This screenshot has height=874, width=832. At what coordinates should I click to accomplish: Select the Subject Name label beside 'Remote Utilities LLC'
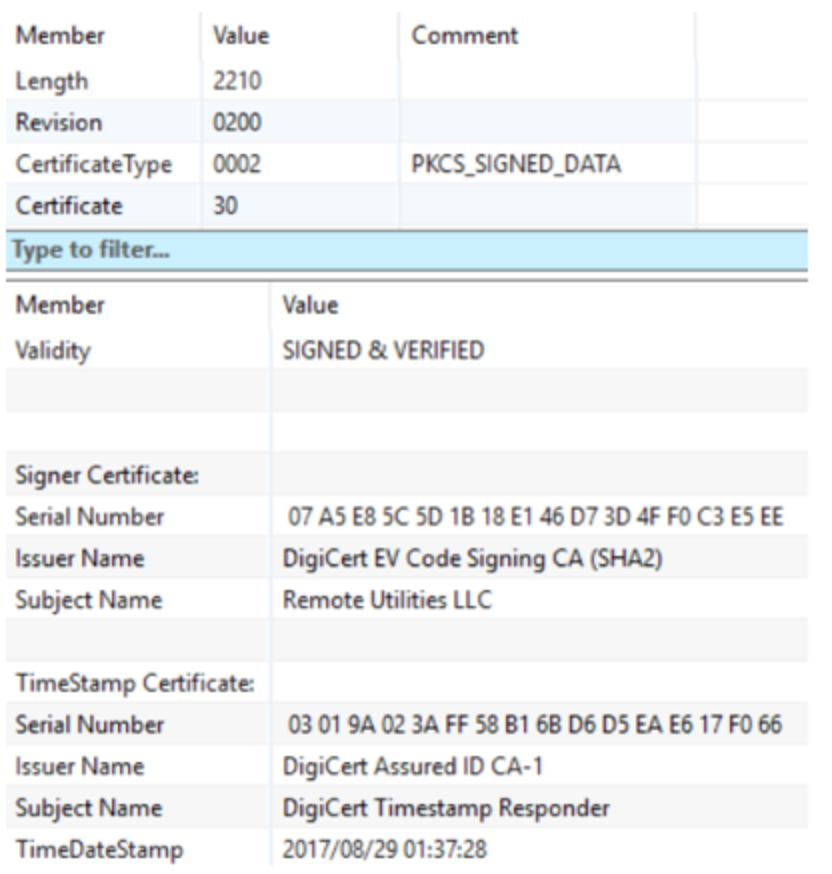89,601
